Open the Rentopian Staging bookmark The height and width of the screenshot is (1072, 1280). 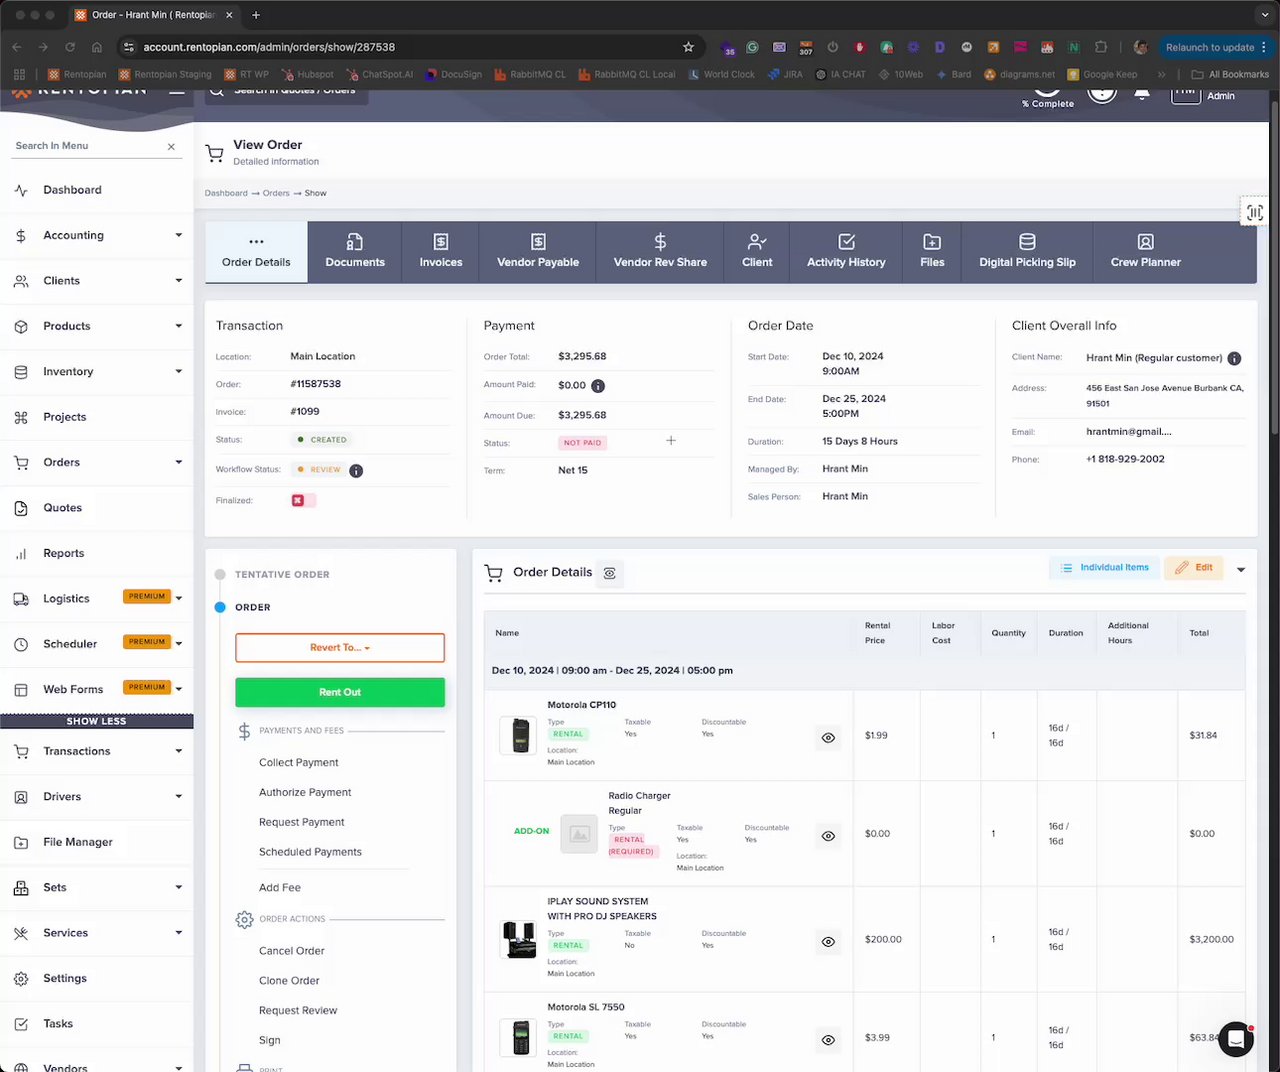[x=165, y=74]
